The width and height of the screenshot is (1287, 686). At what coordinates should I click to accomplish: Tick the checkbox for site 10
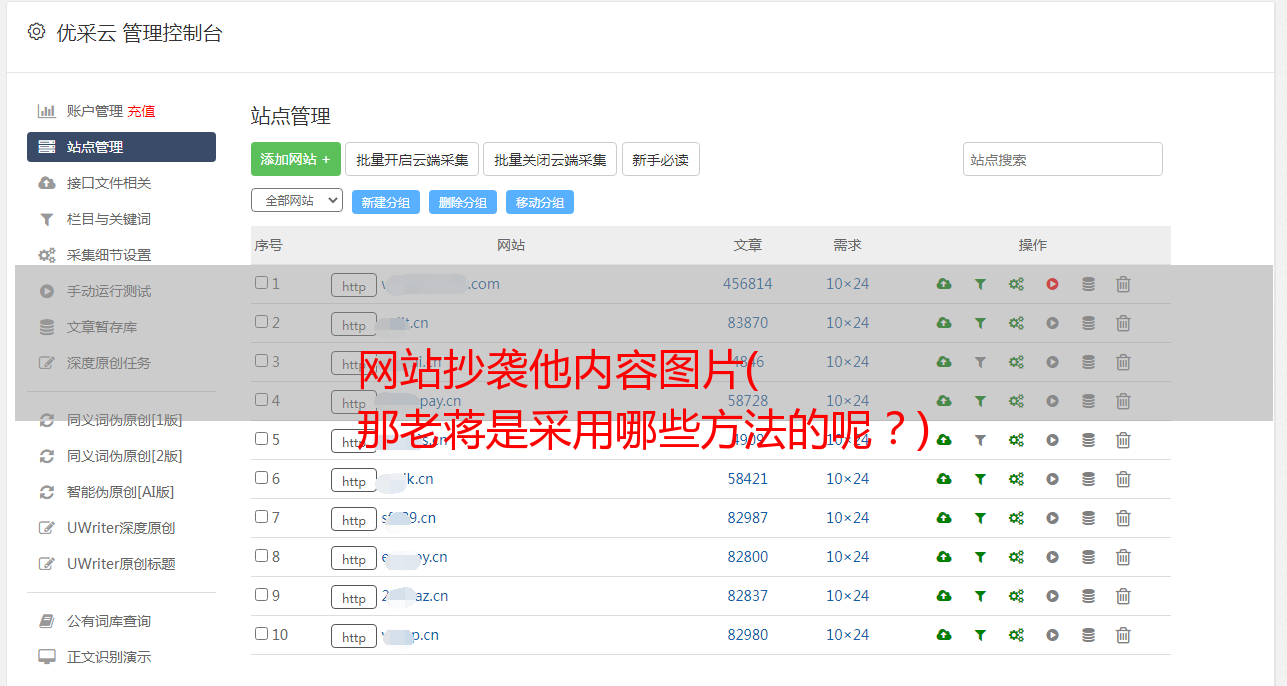coord(261,634)
